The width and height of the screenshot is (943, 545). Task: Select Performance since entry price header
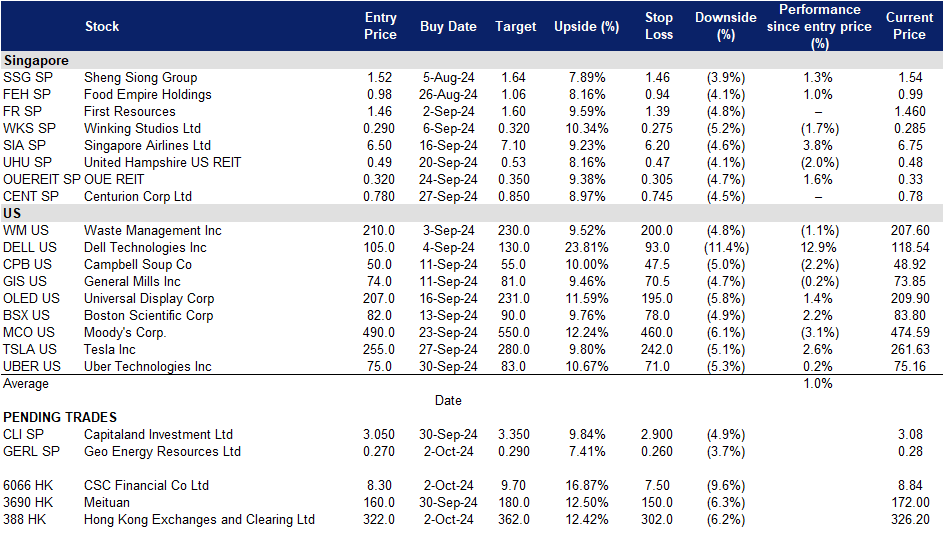pyautogui.click(x=819, y=26)
